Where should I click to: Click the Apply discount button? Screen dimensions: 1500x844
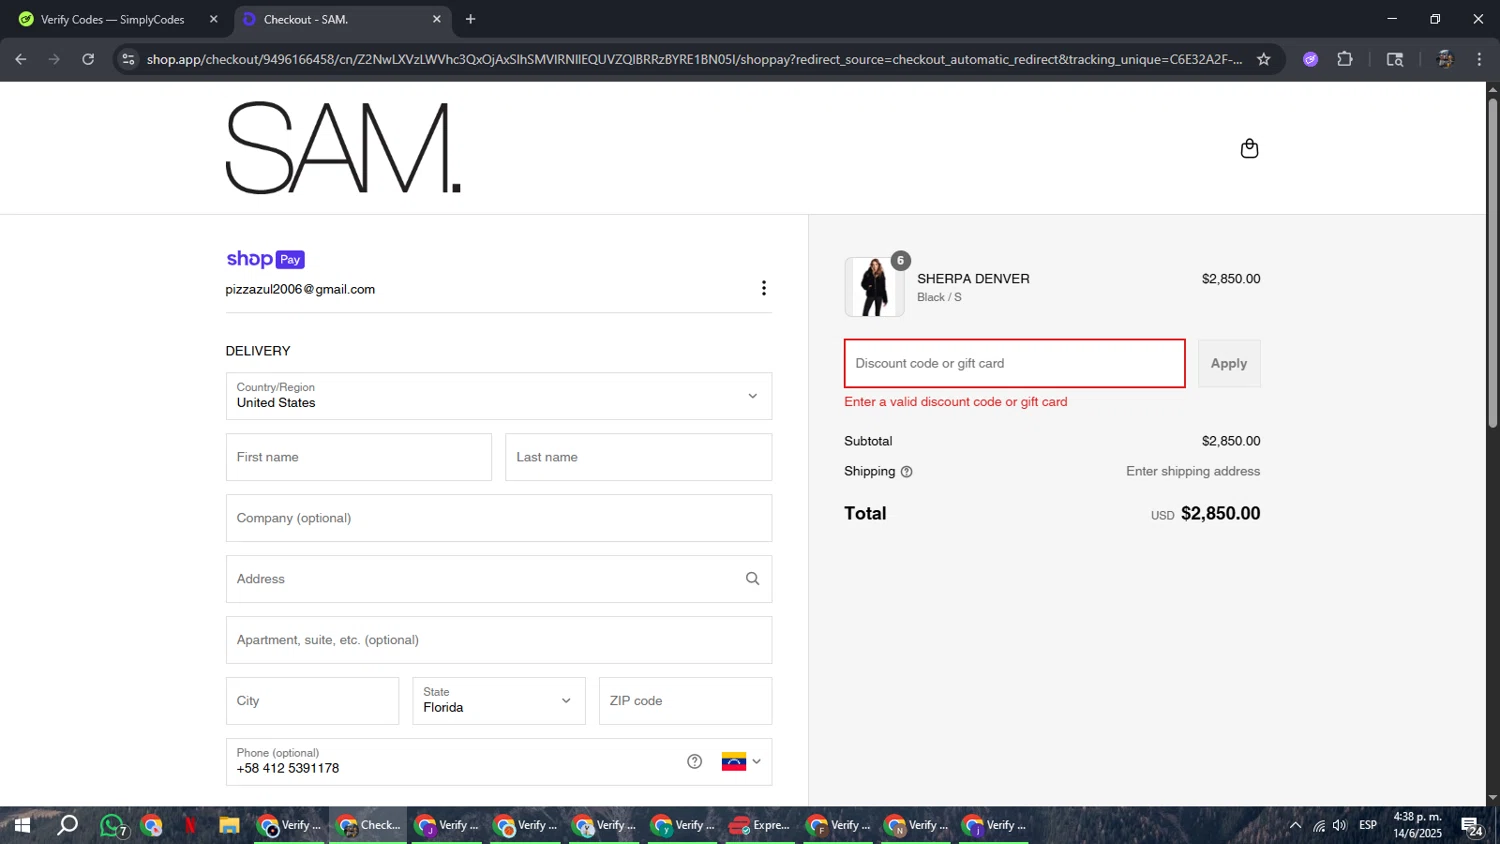pyautogui.click(x=1229, y=363)
